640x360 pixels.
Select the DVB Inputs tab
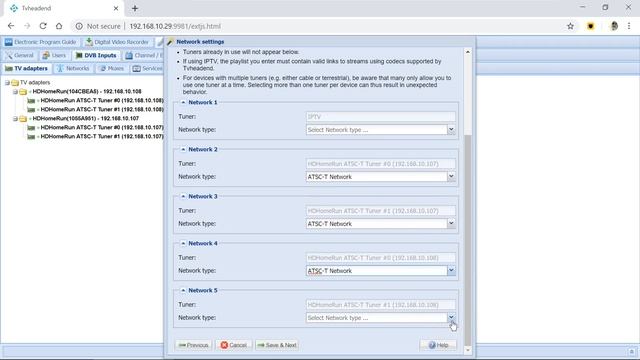(96, 56)
